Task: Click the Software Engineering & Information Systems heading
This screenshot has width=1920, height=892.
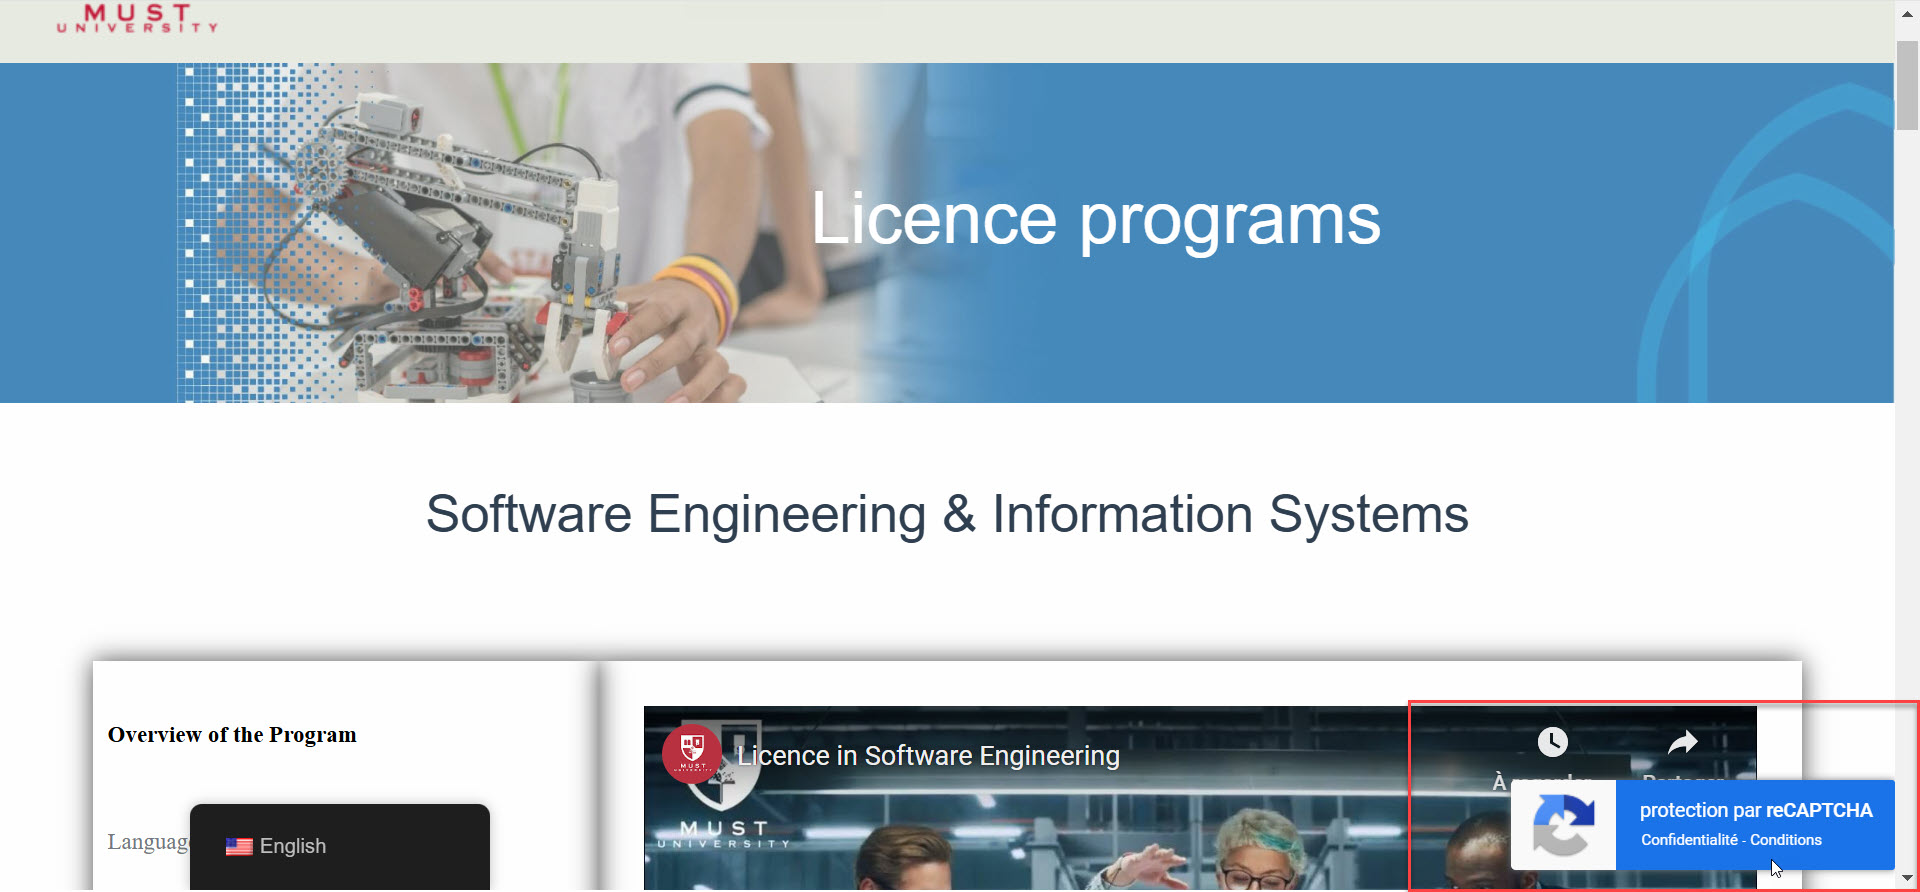Action: click(x=947, y=514)
